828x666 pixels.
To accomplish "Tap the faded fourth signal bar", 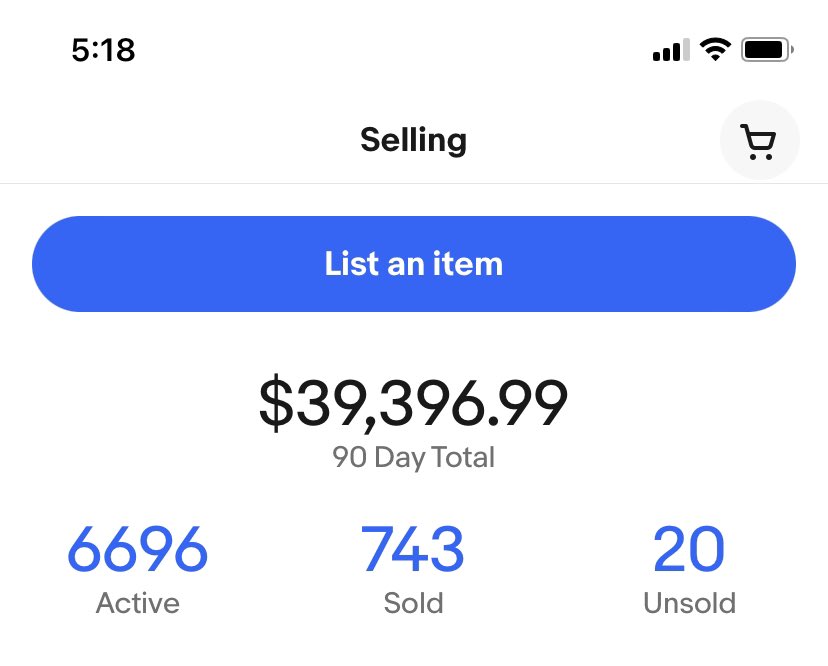I will [x=686, y=50].
